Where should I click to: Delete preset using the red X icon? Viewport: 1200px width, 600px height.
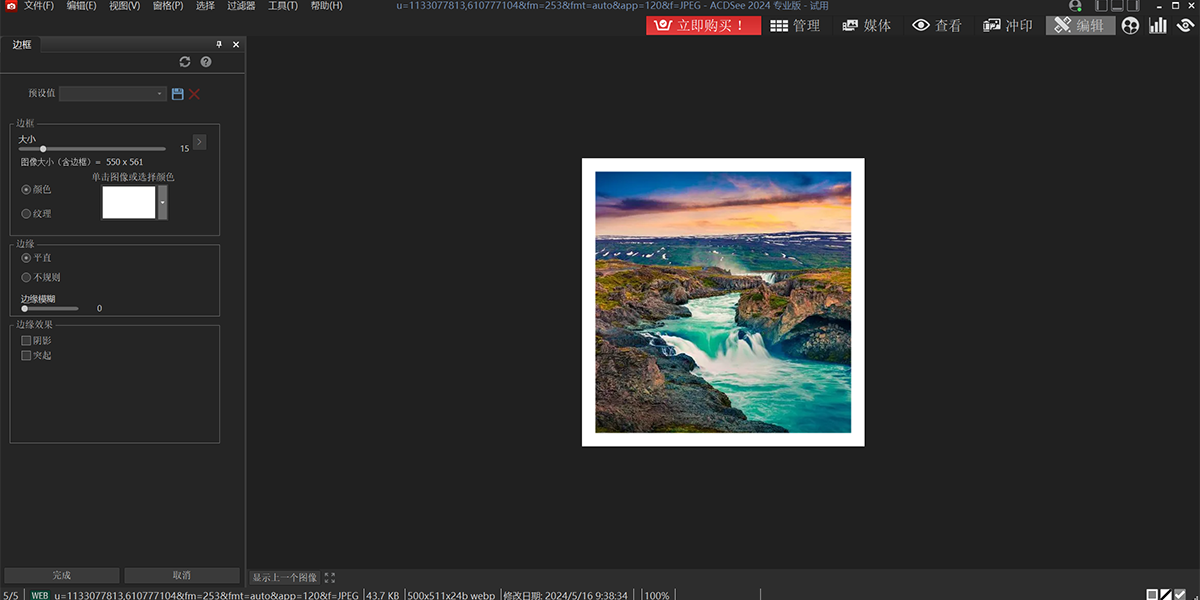click(194, 94)
